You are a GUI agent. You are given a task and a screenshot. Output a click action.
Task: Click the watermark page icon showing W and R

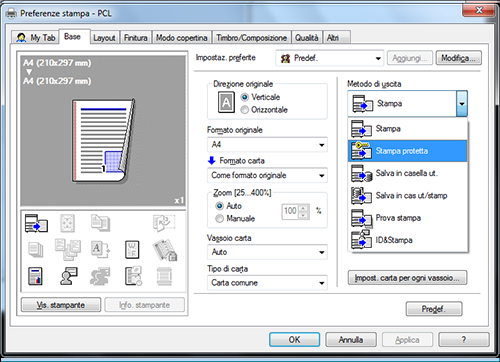tap(132, 250)
